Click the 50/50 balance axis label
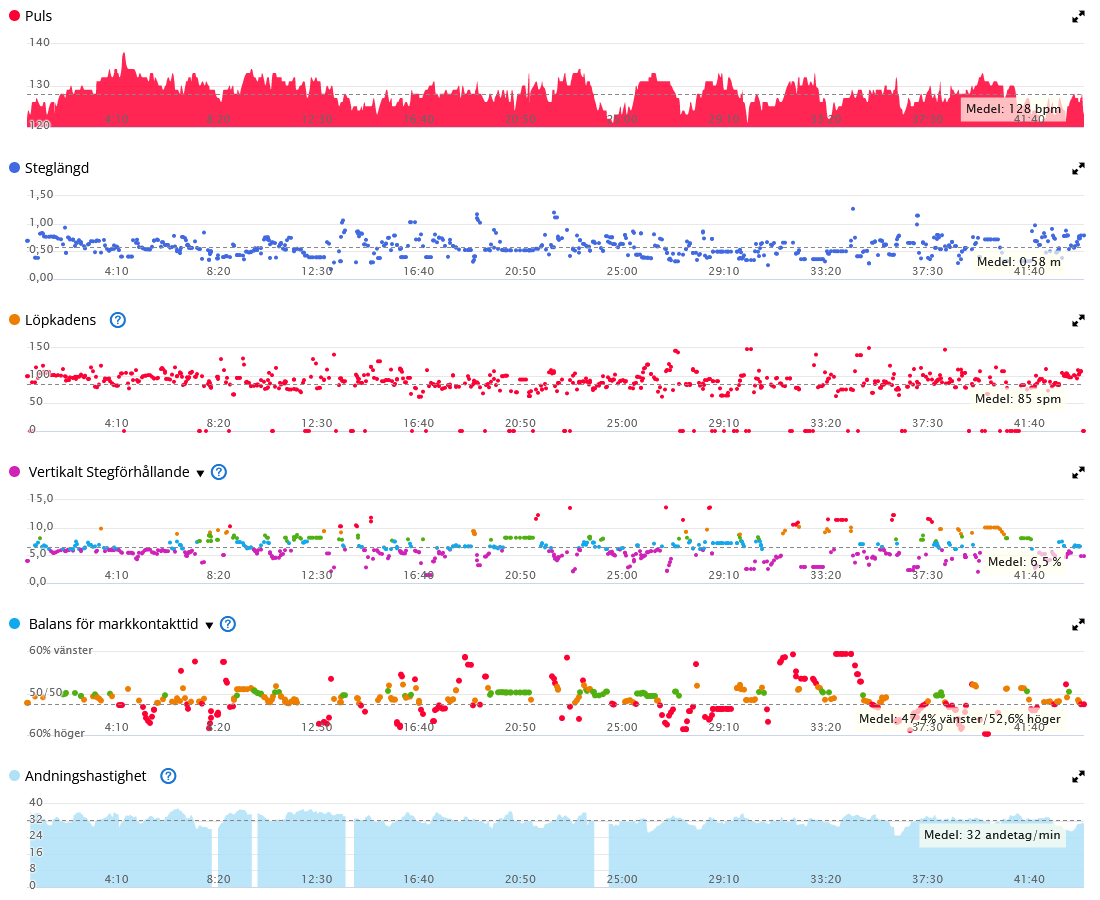This screenshot has height=900, width=1100. [45, 692]
